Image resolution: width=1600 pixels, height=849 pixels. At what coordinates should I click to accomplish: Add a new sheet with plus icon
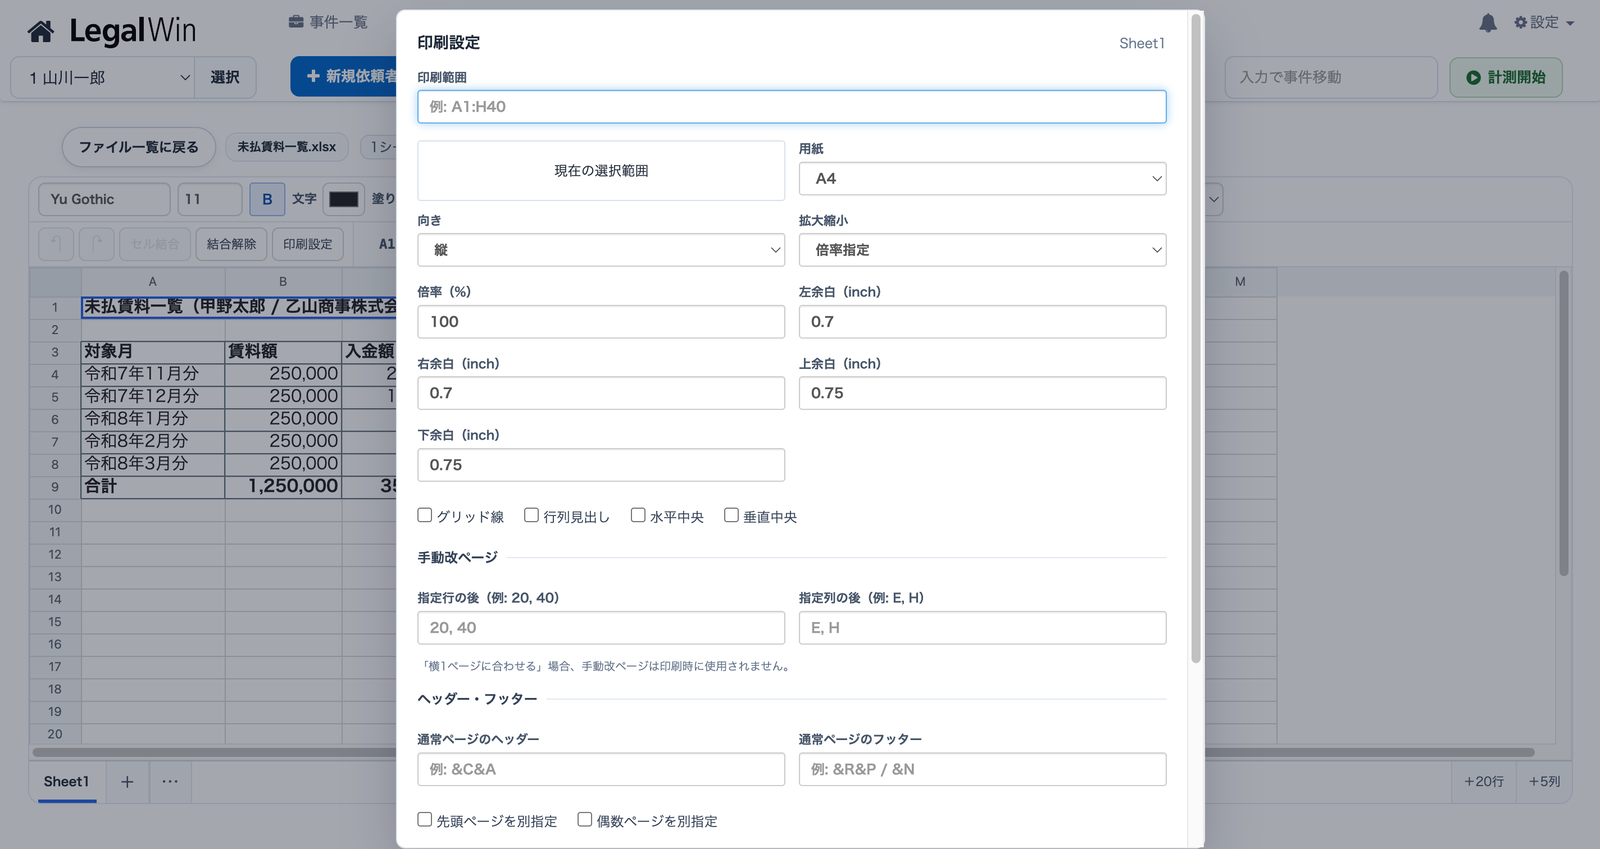pyautogui.click(x=127, y=781)
